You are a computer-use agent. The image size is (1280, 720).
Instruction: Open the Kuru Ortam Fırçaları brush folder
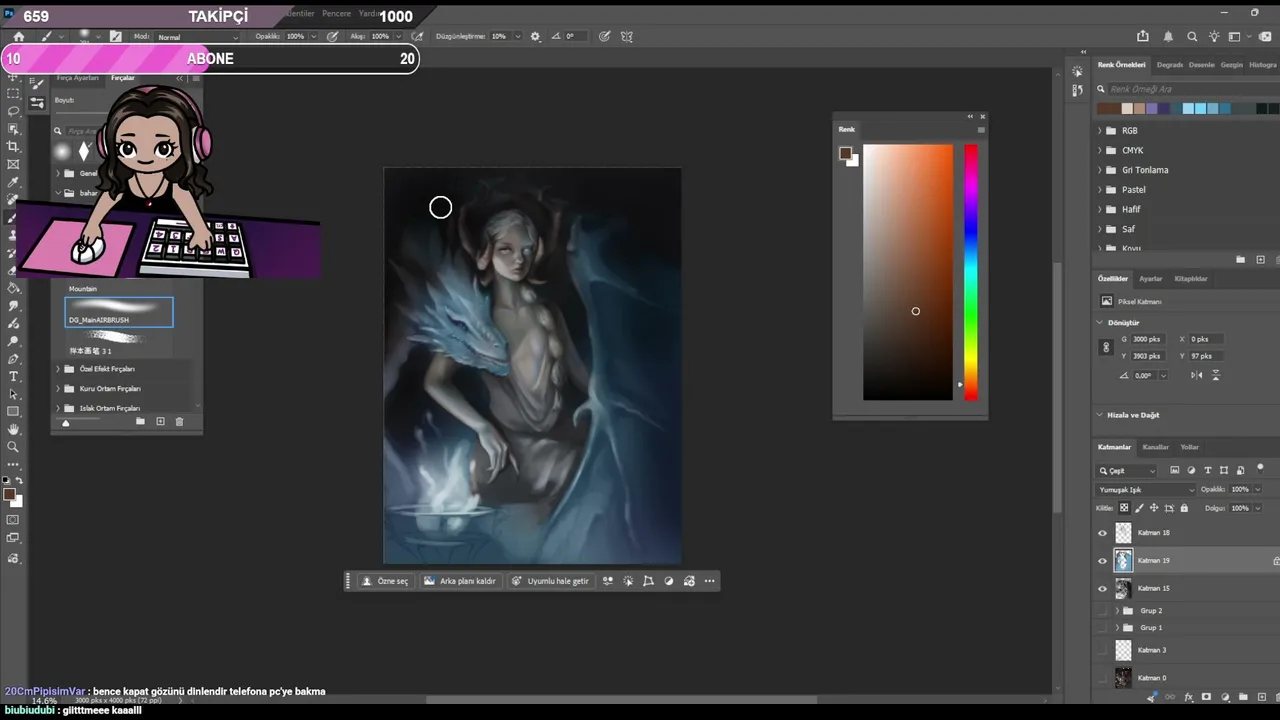point(110,389)
